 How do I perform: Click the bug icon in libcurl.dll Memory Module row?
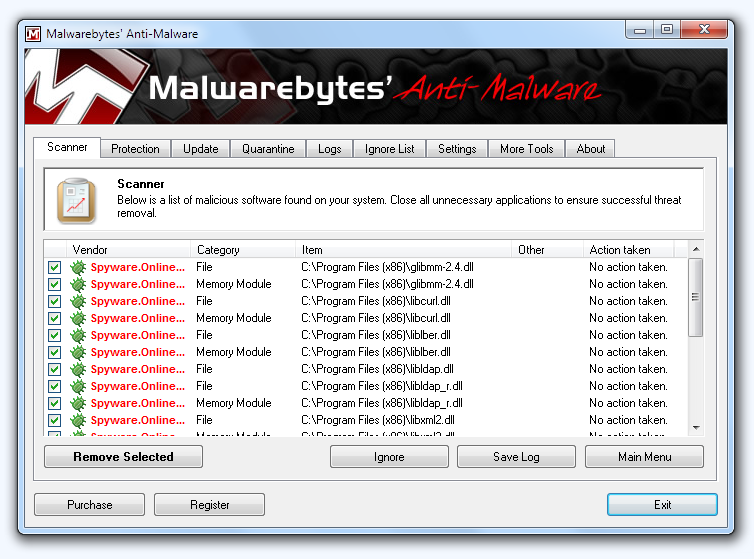(78, 318)
